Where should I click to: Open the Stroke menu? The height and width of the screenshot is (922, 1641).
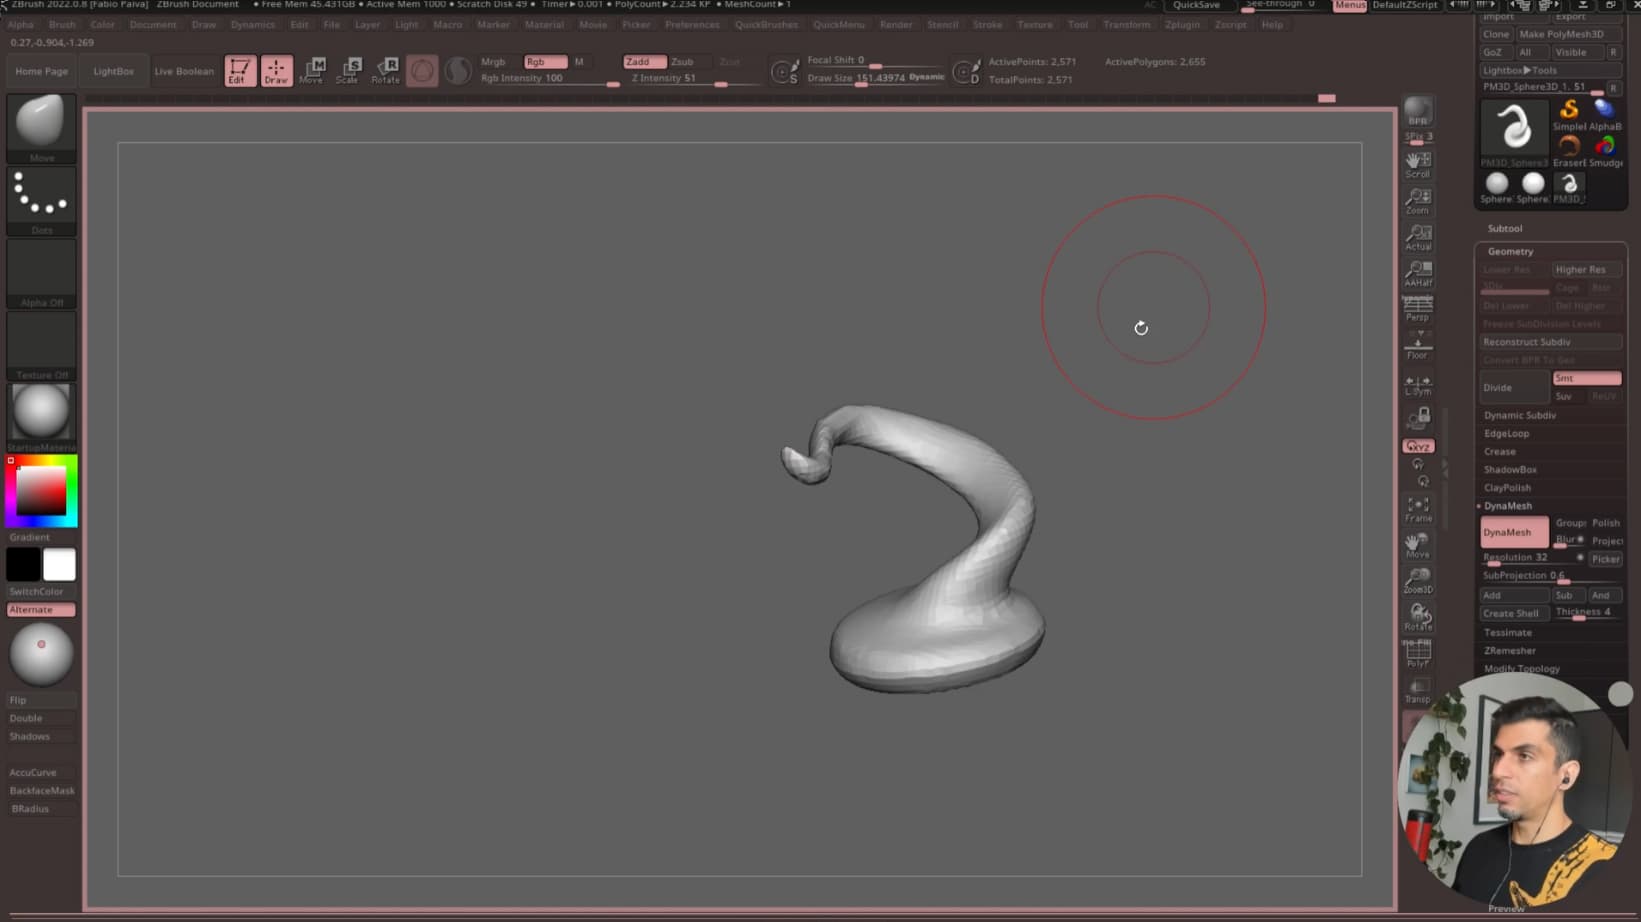pyautogui.click(x=987, y=24)
